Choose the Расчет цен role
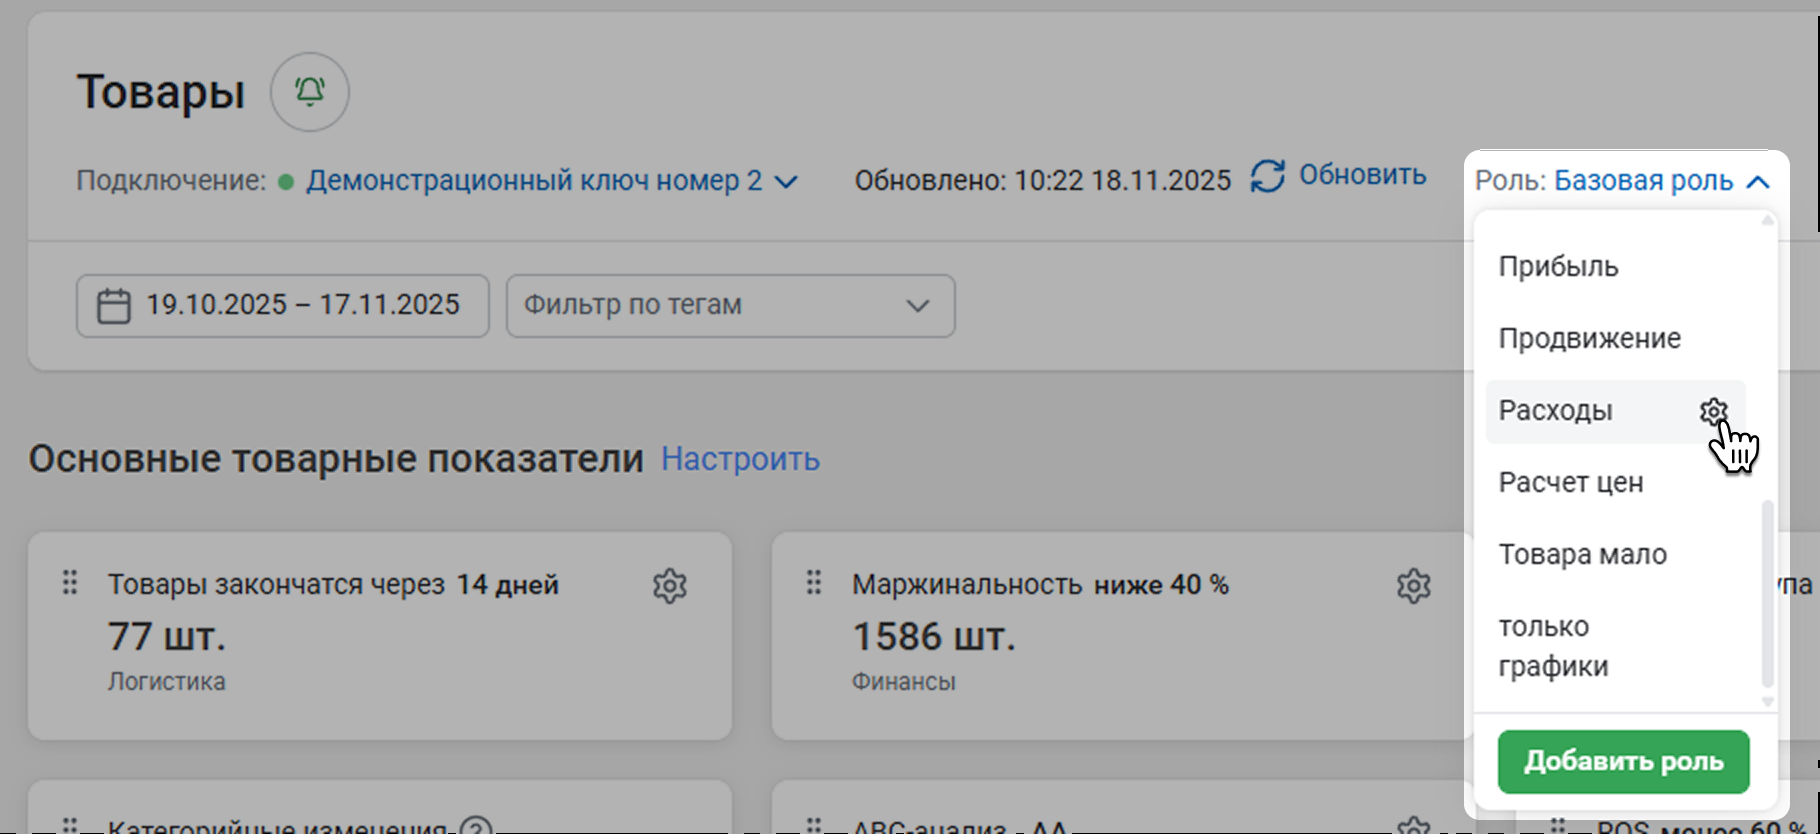This screenshot has height=834, width=1820. click(x=1570, y=483)
